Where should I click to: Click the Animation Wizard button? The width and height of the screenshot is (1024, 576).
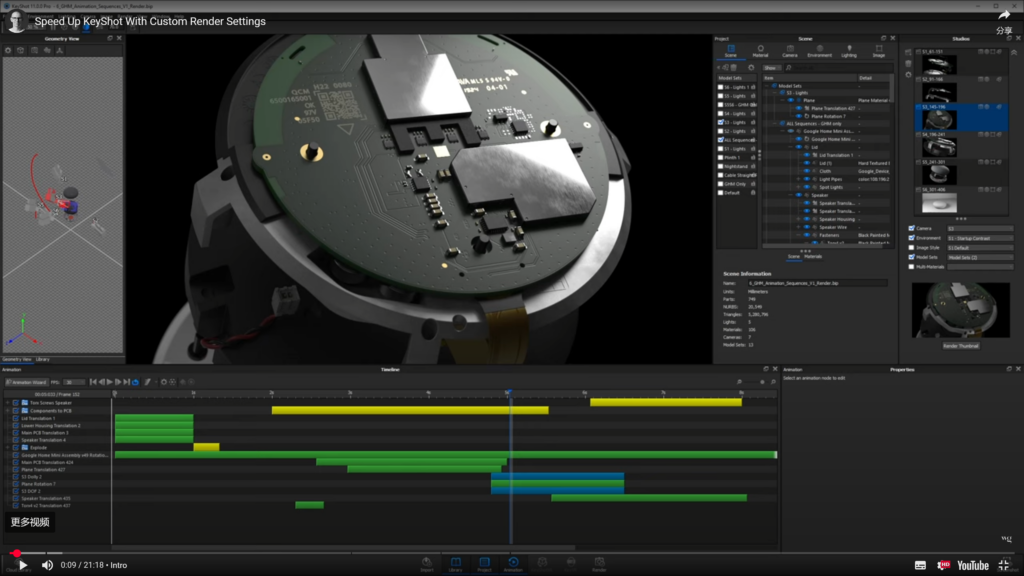pyautogui.click(x=27, y=382)
